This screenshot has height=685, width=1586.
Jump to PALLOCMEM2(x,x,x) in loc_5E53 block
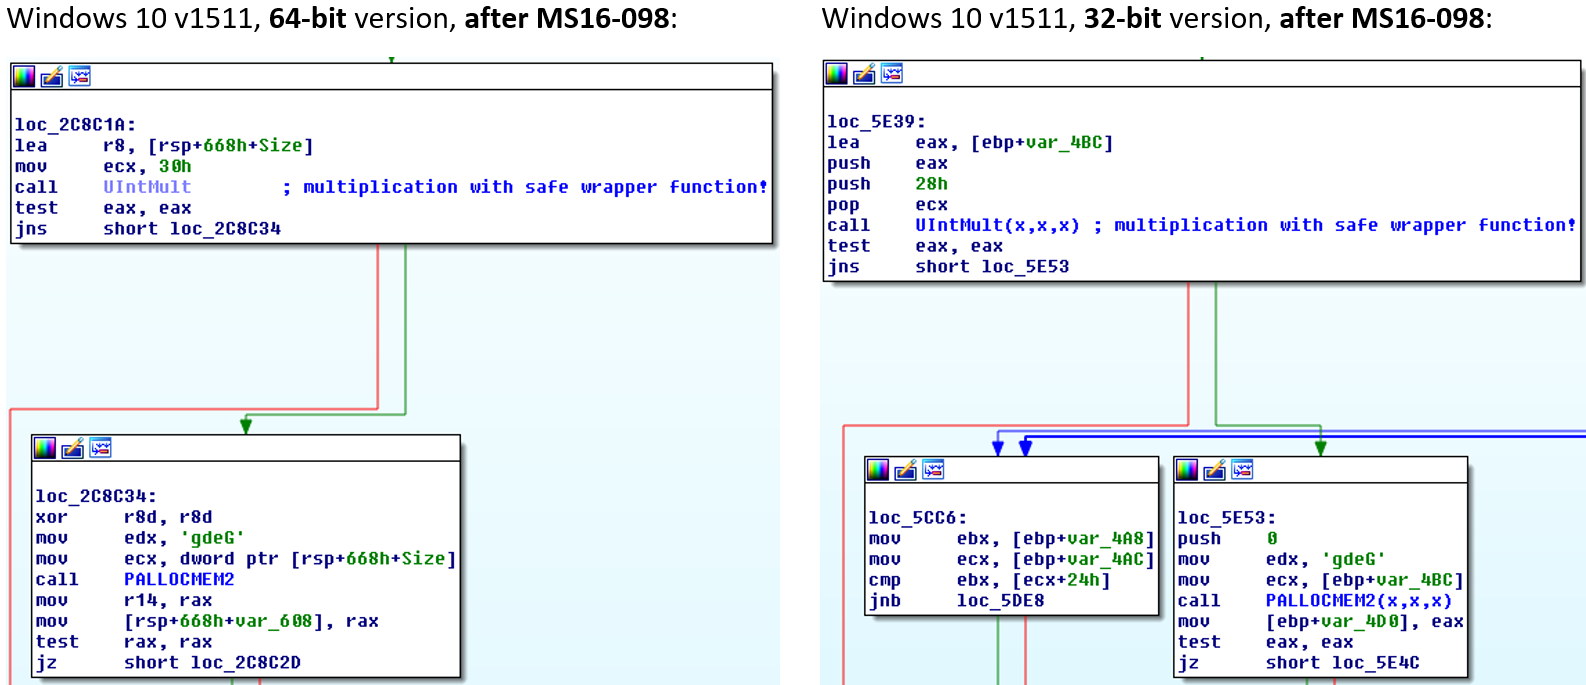point(1359,601)
